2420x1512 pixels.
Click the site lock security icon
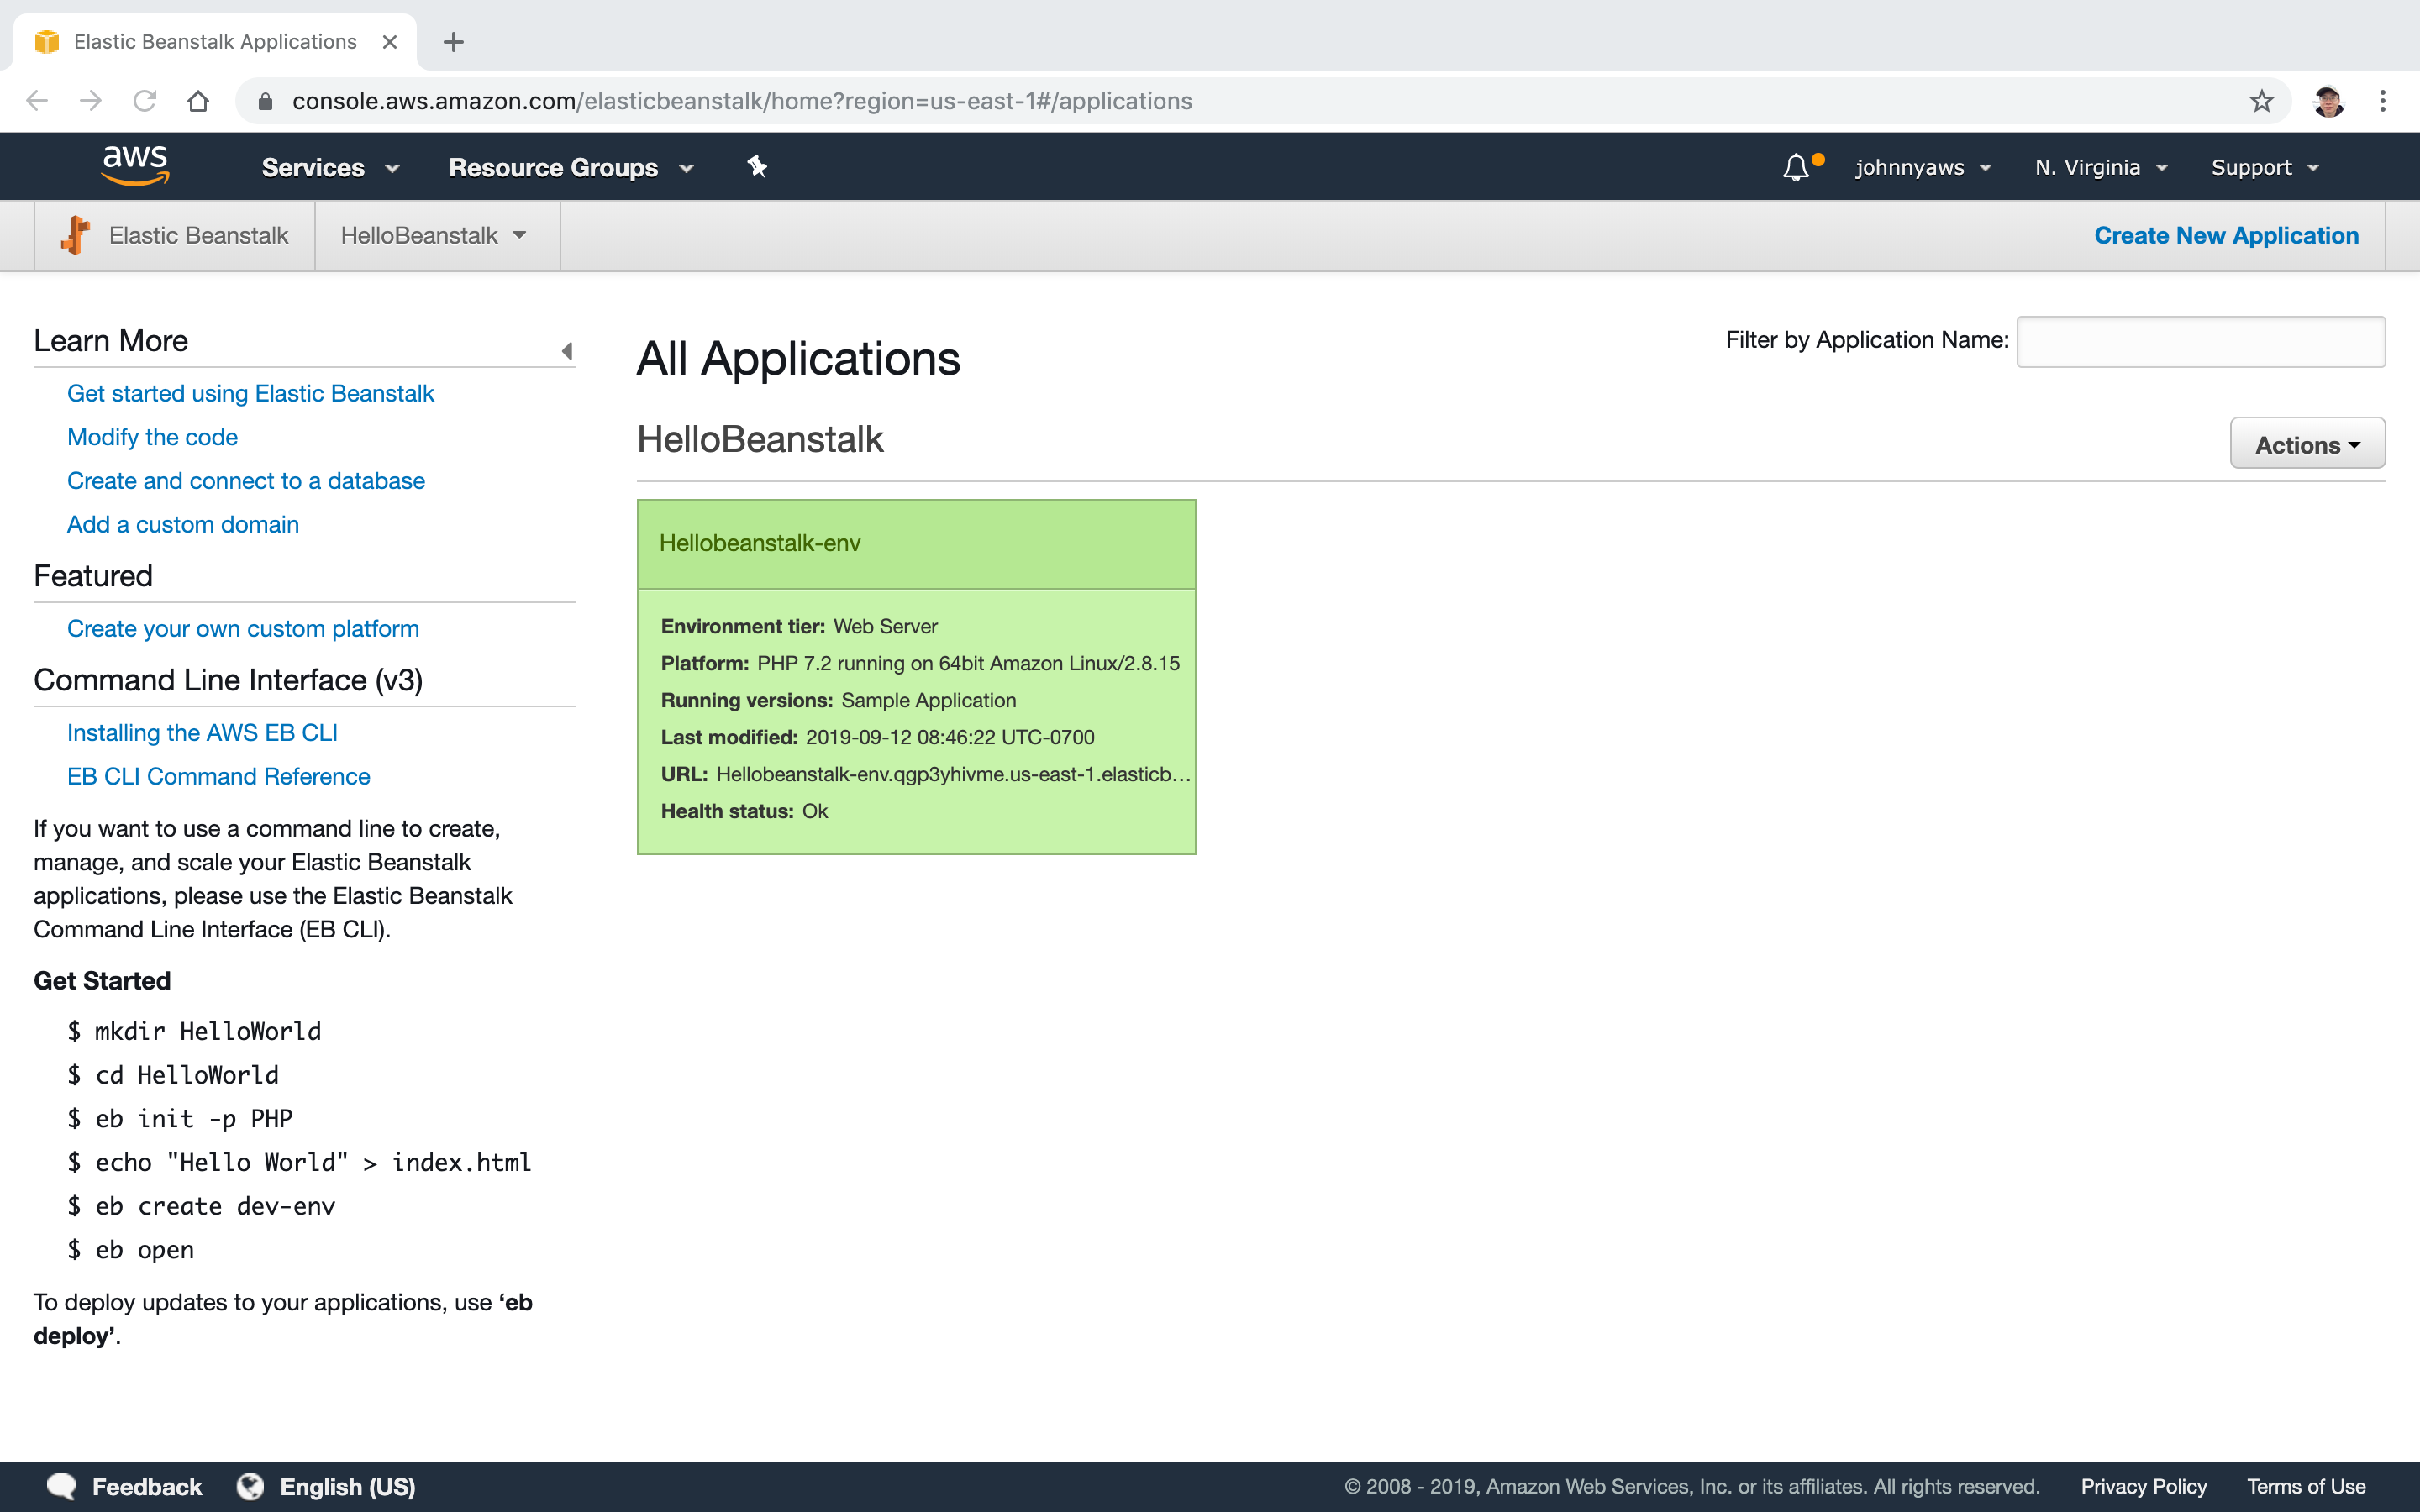click(x=265, y=101)
